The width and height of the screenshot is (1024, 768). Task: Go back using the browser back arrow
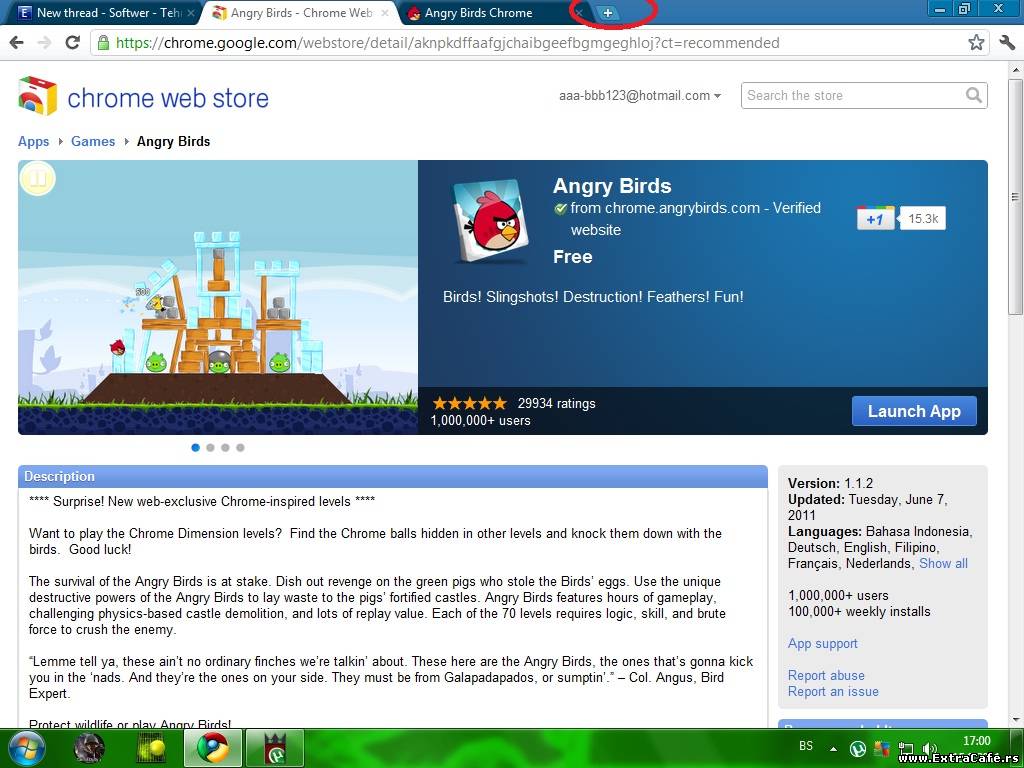click(17, 43)
